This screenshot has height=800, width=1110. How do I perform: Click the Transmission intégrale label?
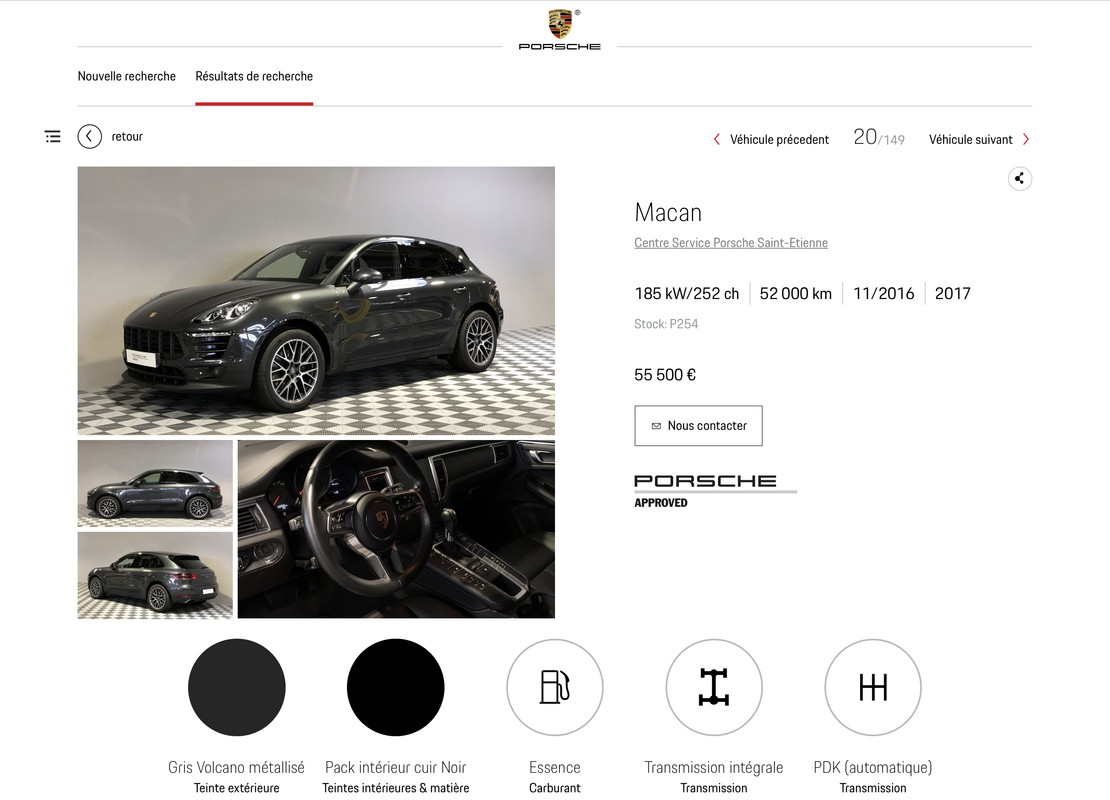coord(714,767)
